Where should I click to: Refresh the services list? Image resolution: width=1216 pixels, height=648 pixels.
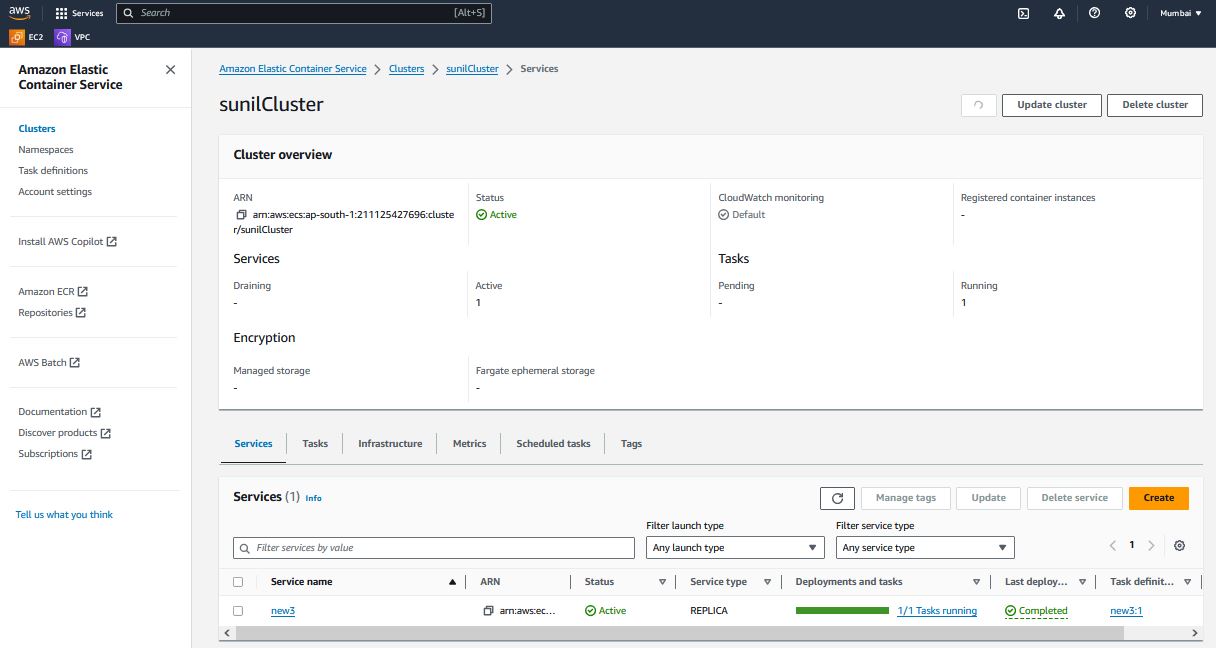(x=837, y=498)
